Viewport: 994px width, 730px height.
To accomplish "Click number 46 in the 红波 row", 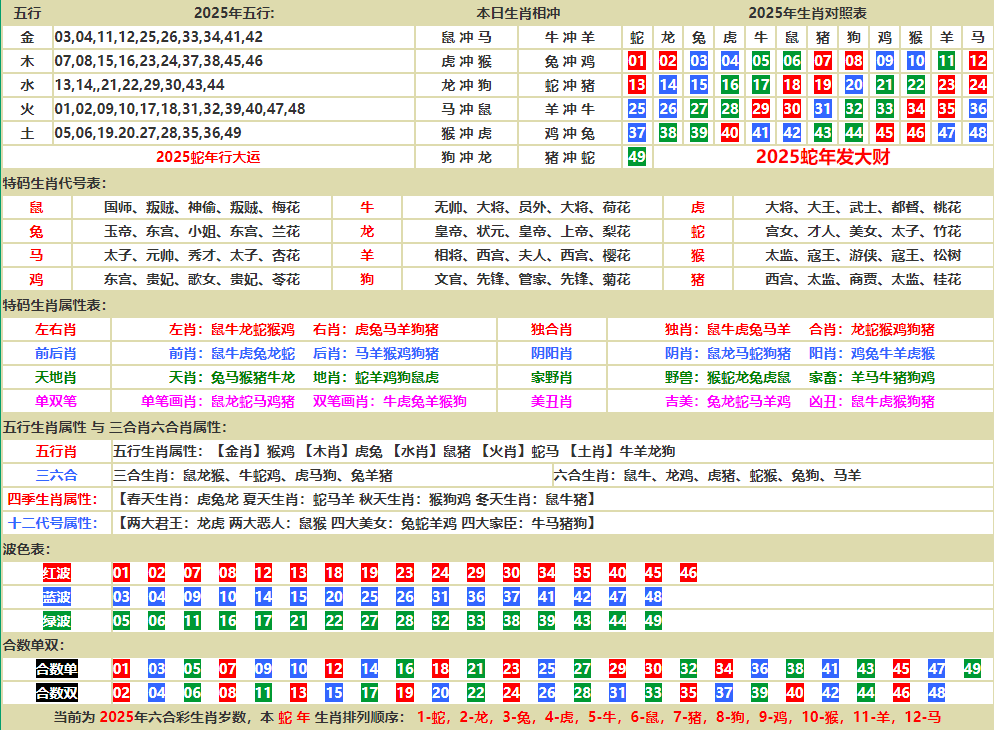I will pyautogui.click(x=688, y=573).
